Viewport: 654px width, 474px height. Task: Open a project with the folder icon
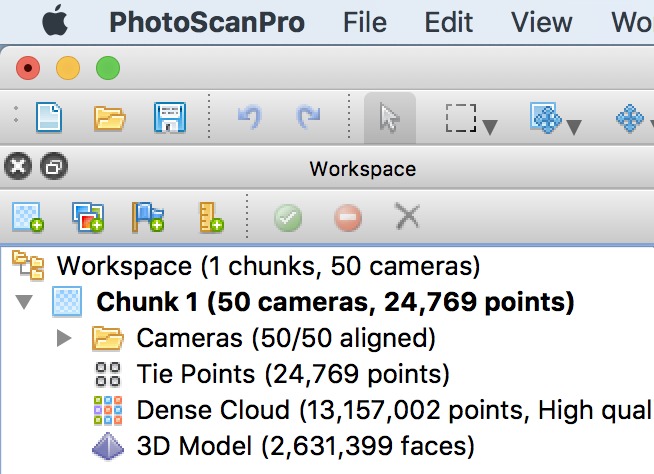coord(109,118)
